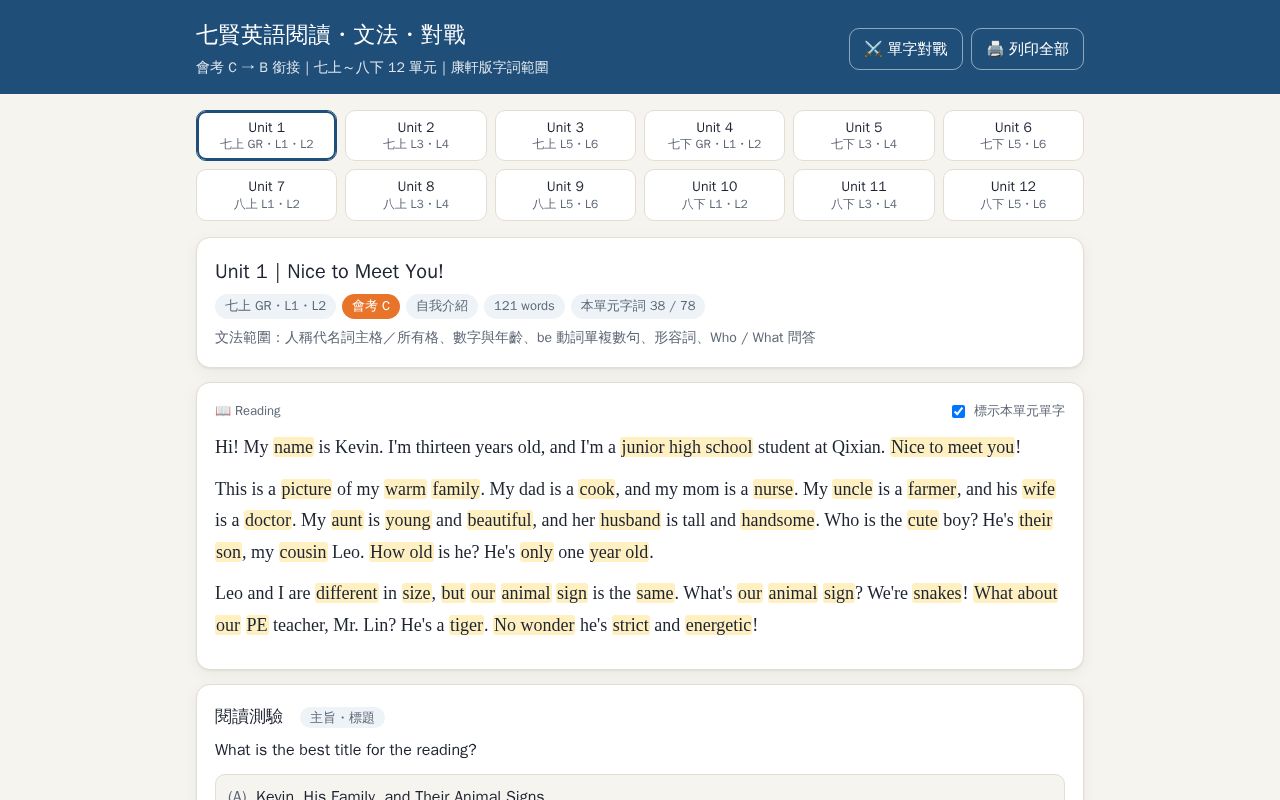Click the site title 七賢英語閱讀・文法・對戰
The width and height of the screenshot is (1280, 800).
pos(331,35)
